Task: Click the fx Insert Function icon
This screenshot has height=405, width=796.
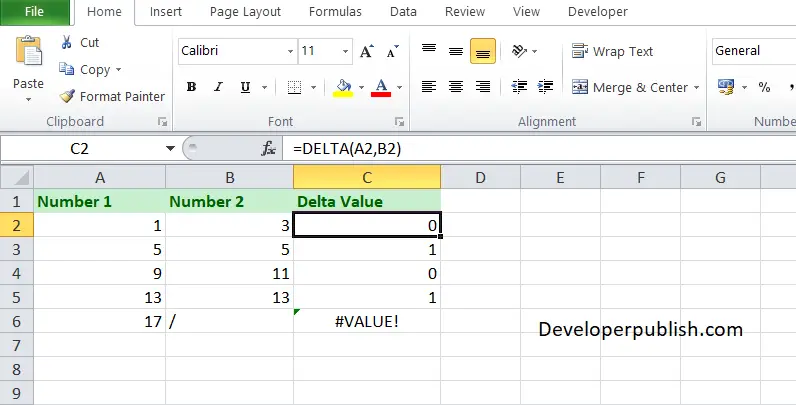Action: click(x=269, y=149)
